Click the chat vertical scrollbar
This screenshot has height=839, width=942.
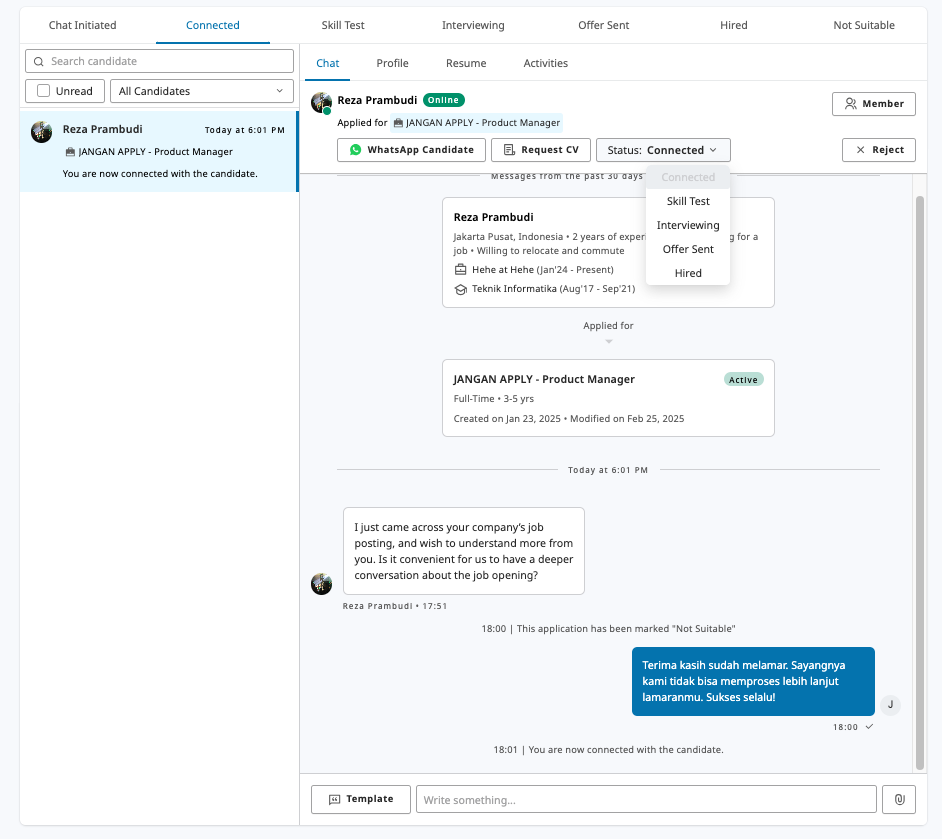[920, 482]
